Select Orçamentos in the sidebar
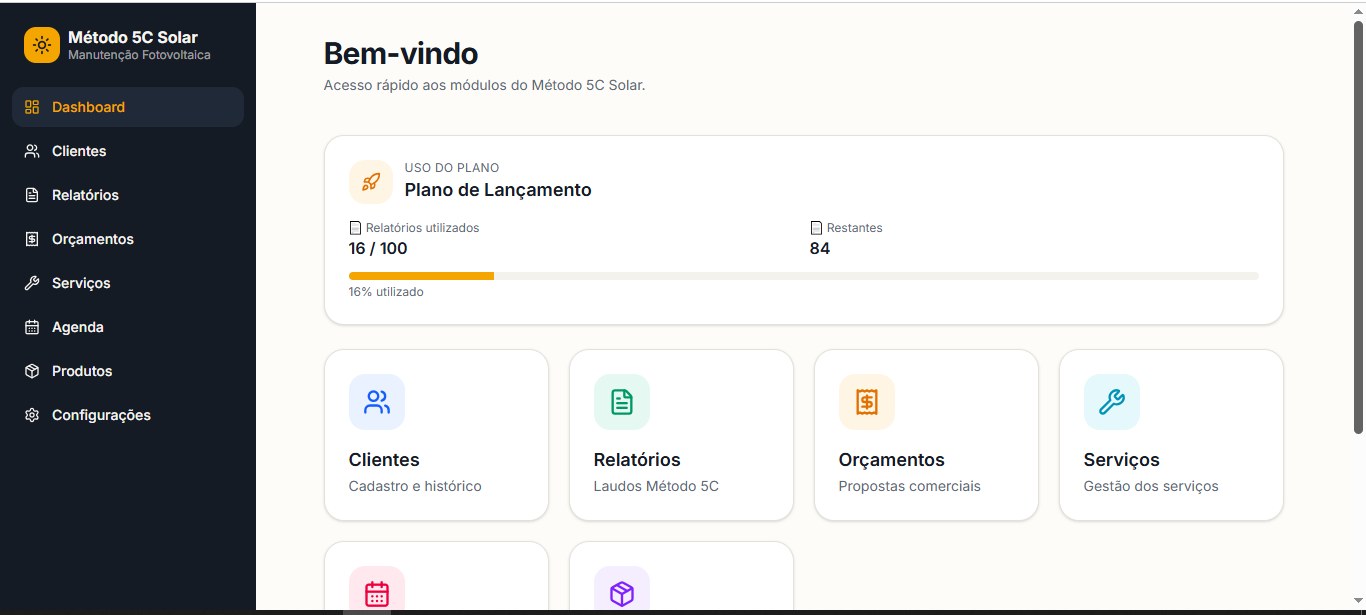Image resolution: width=1366 pixels, height=615 pixels. [x=128, y=239]
